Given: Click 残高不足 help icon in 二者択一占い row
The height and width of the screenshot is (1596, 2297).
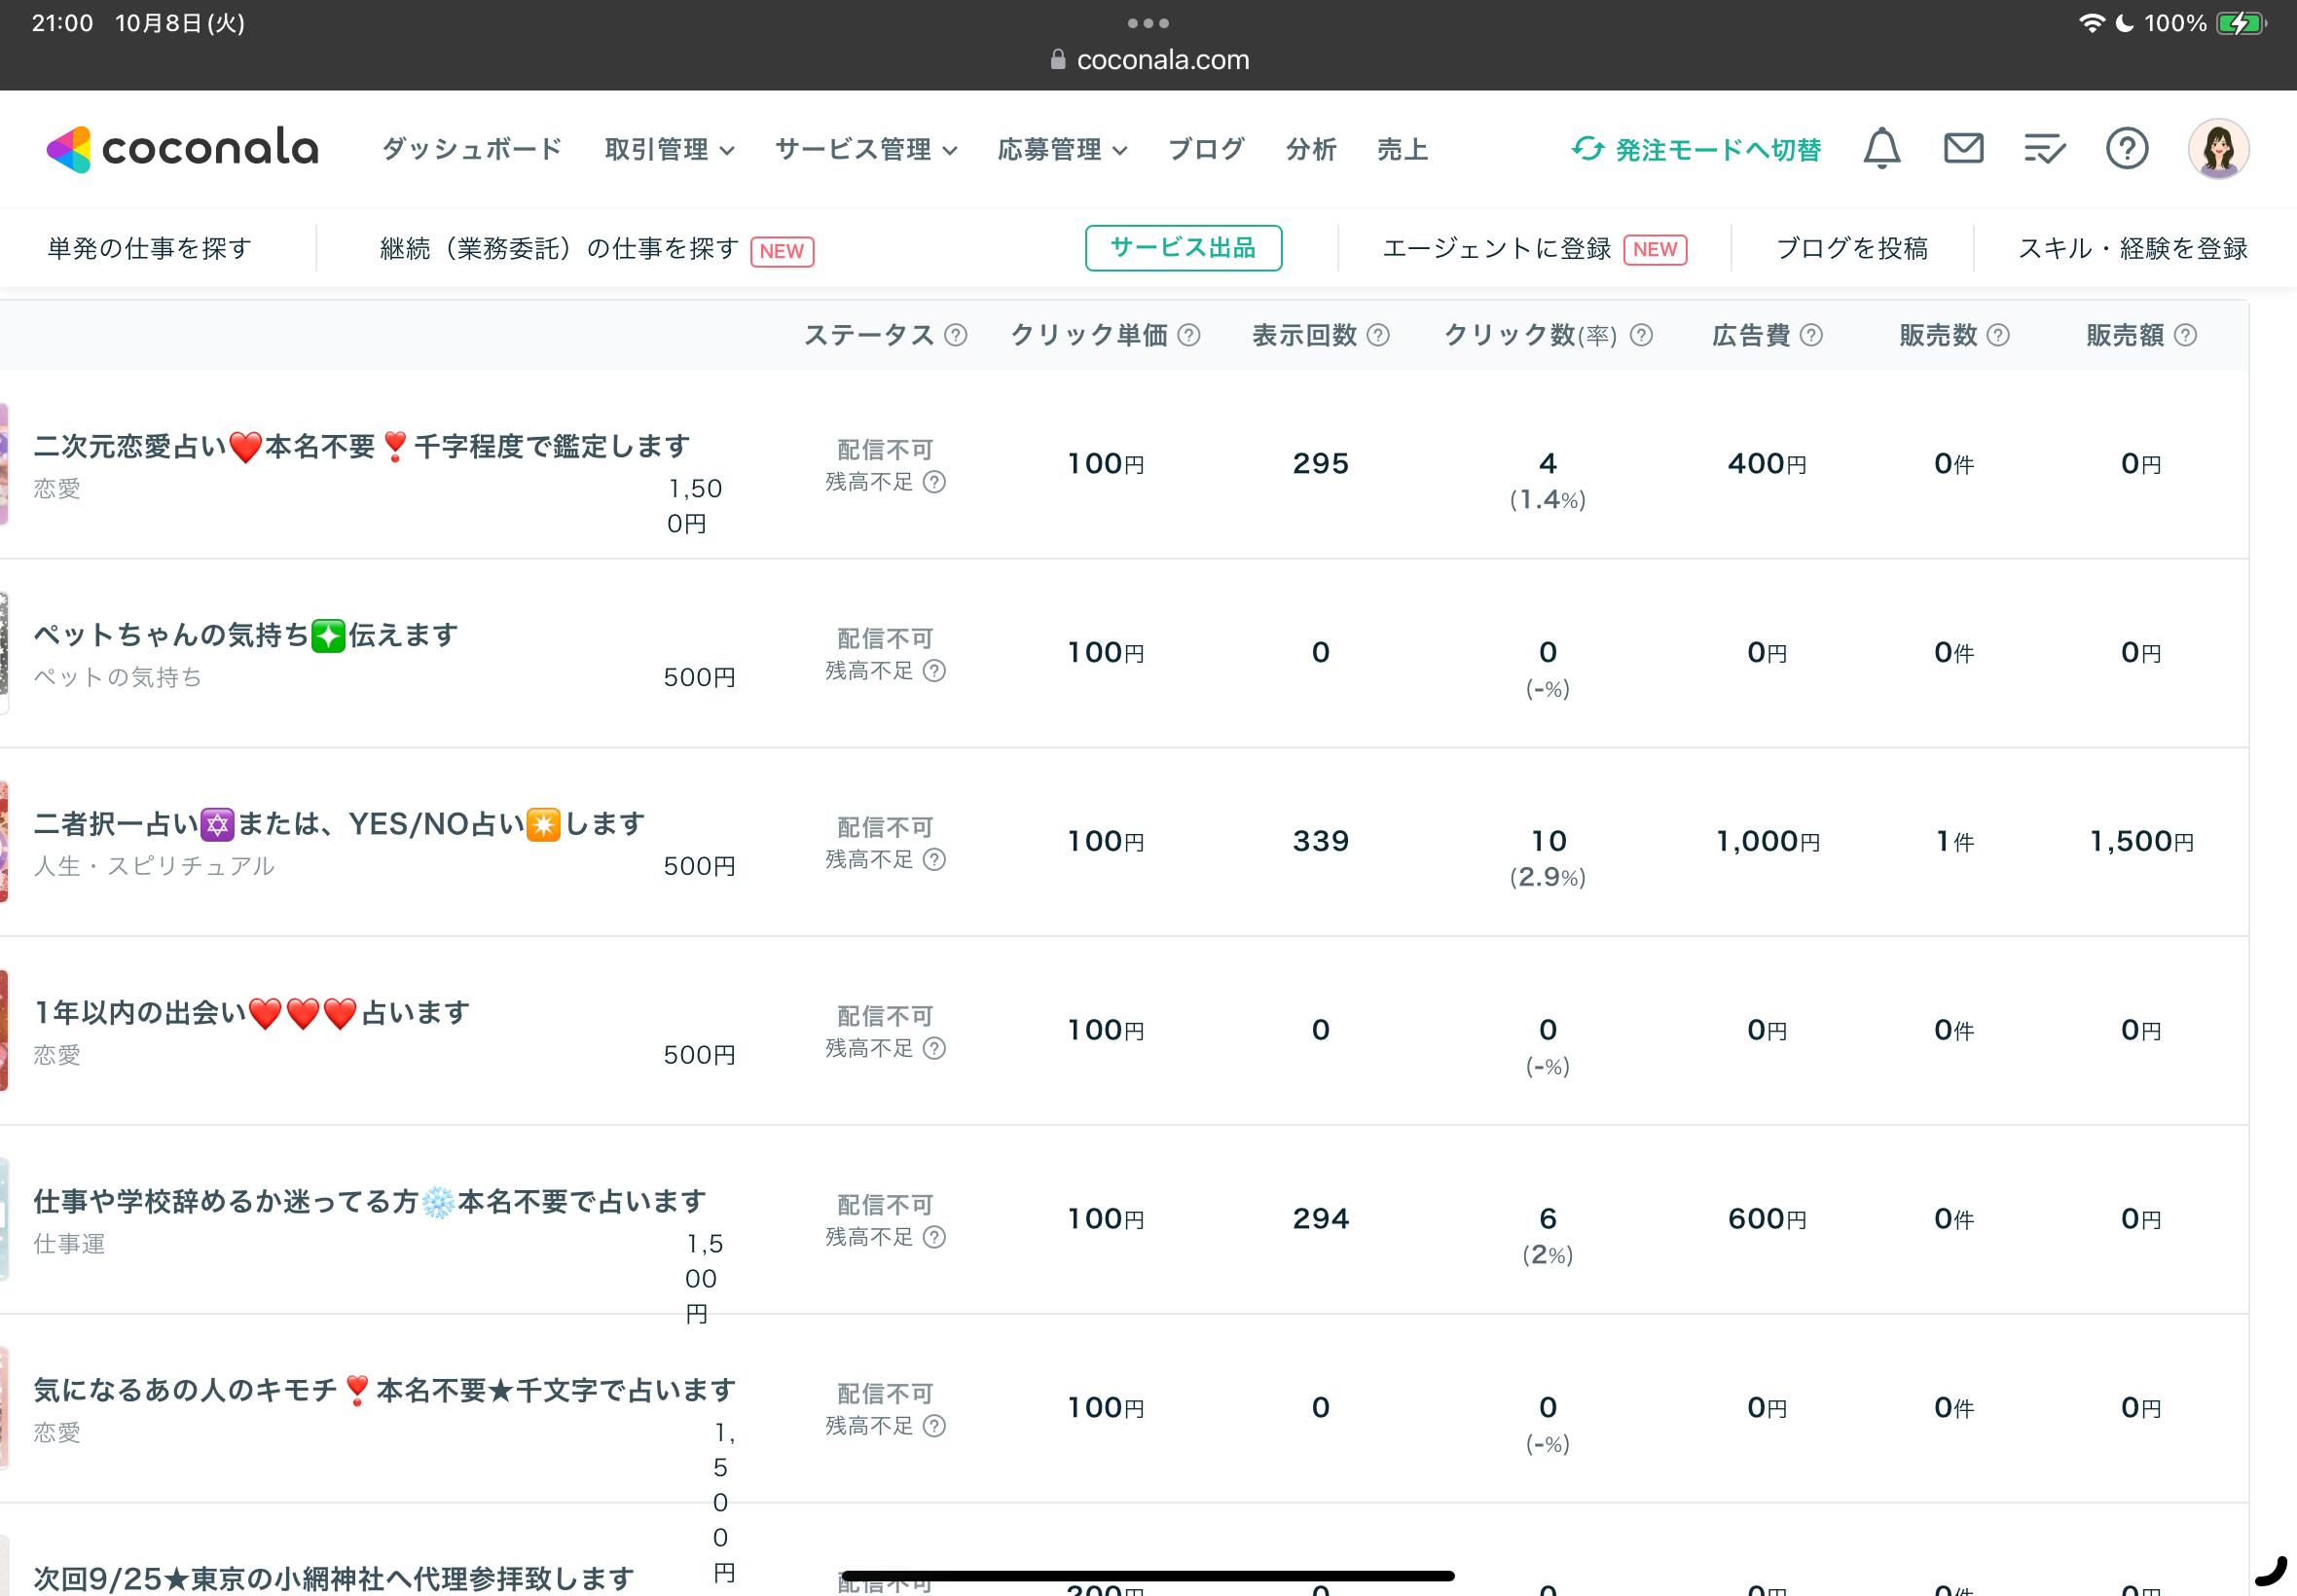Looking at the screenshot, I should (x=934, y=860).
